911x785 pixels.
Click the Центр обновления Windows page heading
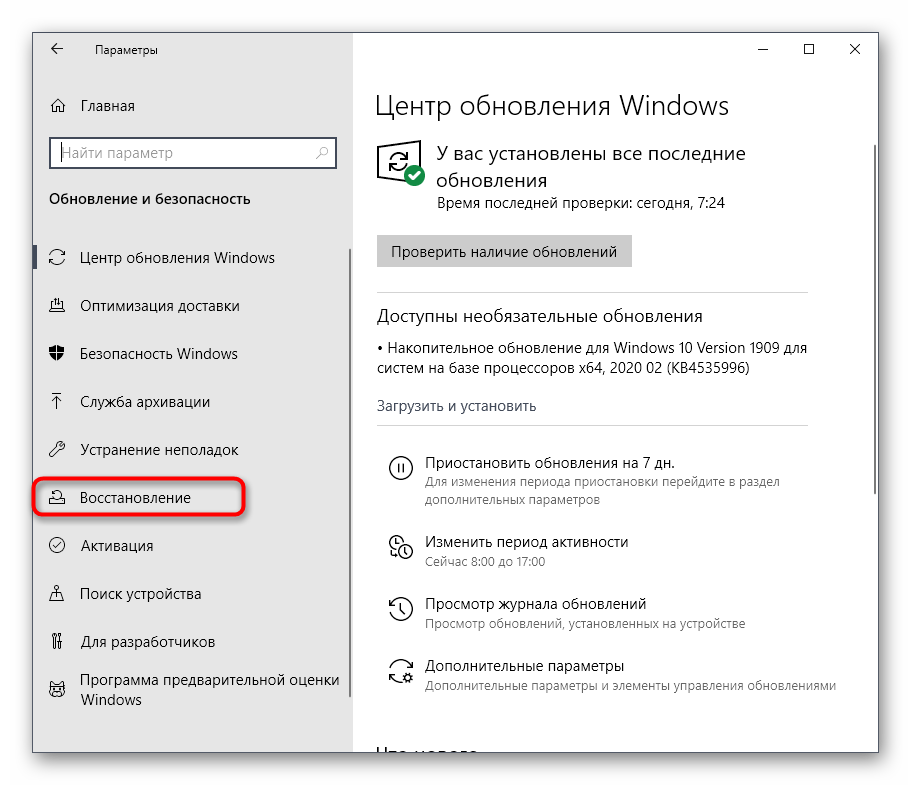(551, 106)
